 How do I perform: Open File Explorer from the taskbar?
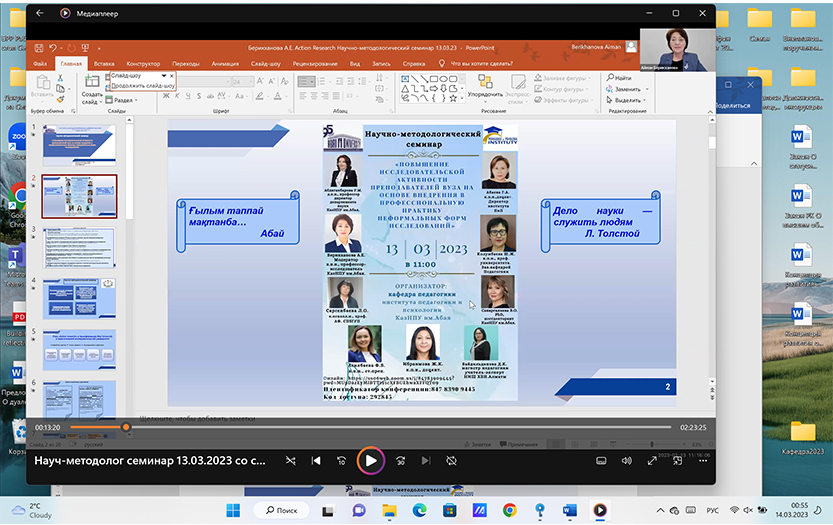390,510
